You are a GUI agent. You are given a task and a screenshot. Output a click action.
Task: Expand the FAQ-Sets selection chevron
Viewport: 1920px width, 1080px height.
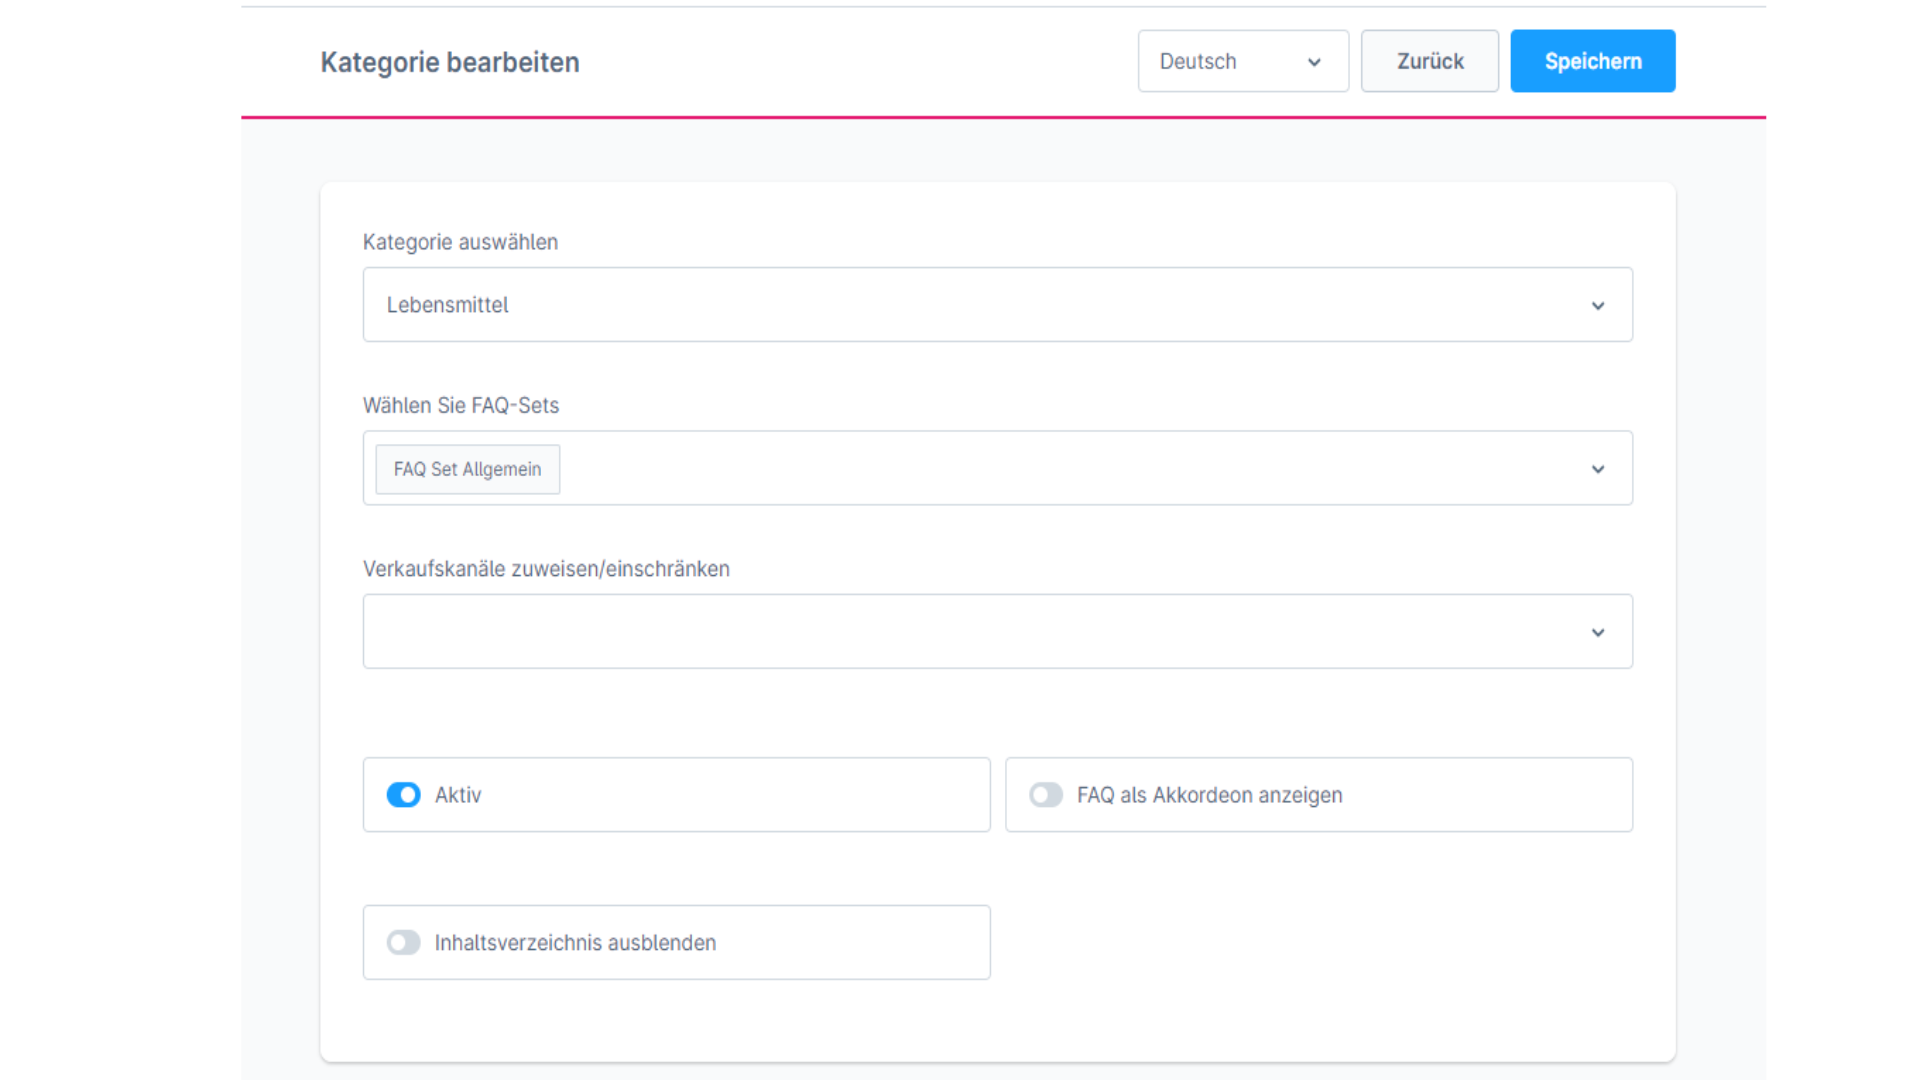coord(1598,469)
